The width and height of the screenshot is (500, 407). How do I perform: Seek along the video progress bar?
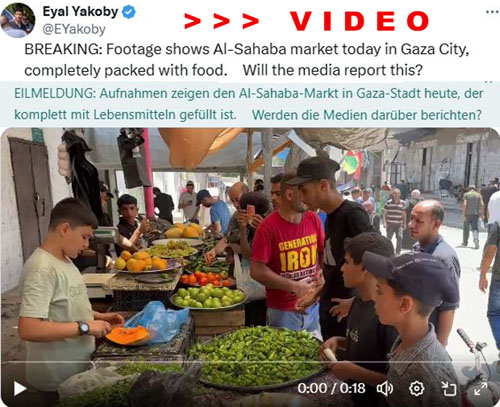[x=250, y=362]
